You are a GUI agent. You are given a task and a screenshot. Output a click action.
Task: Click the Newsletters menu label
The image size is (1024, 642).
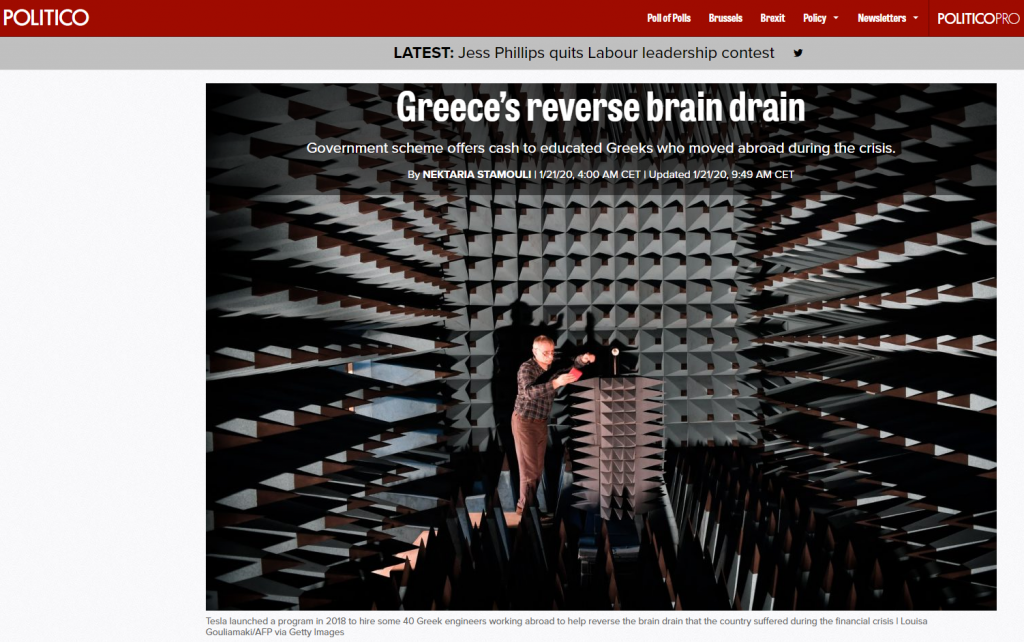pos(881,18)
